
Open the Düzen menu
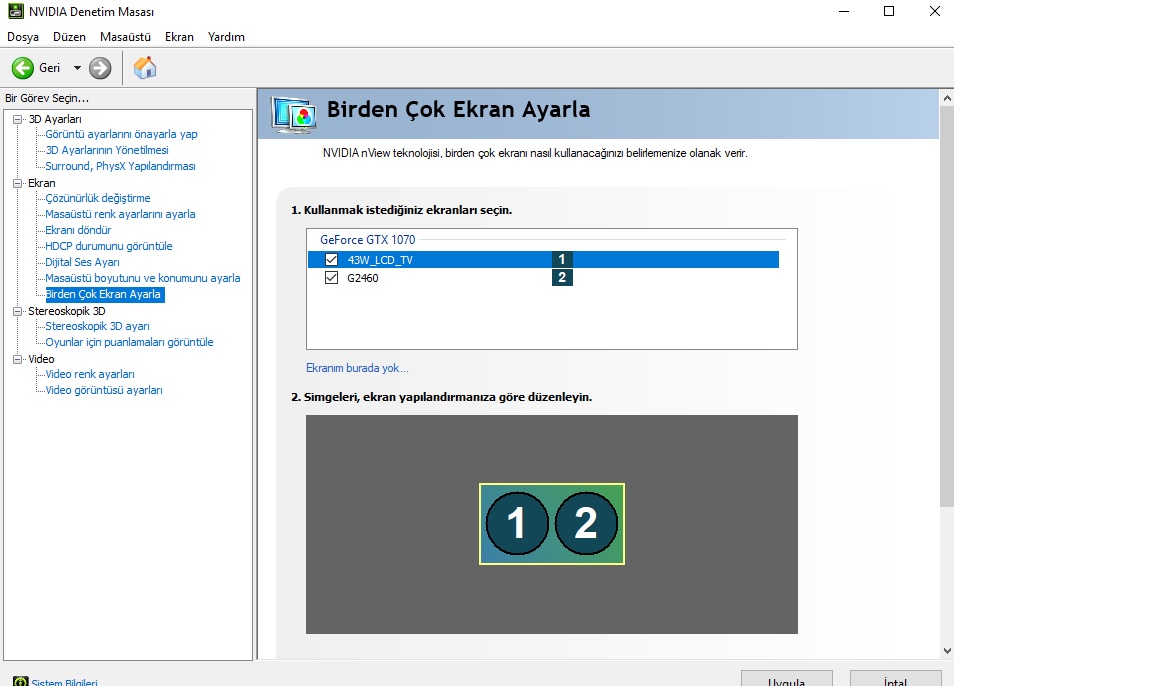coord(69,37)
